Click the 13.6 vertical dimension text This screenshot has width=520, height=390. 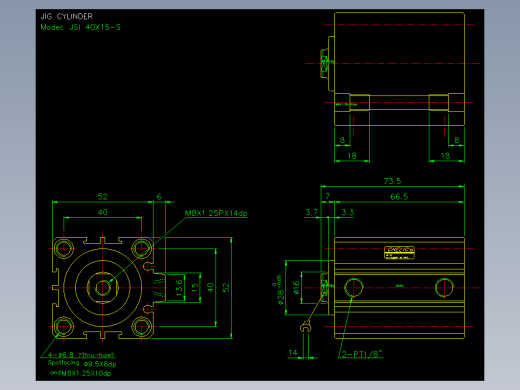point(179,287)
